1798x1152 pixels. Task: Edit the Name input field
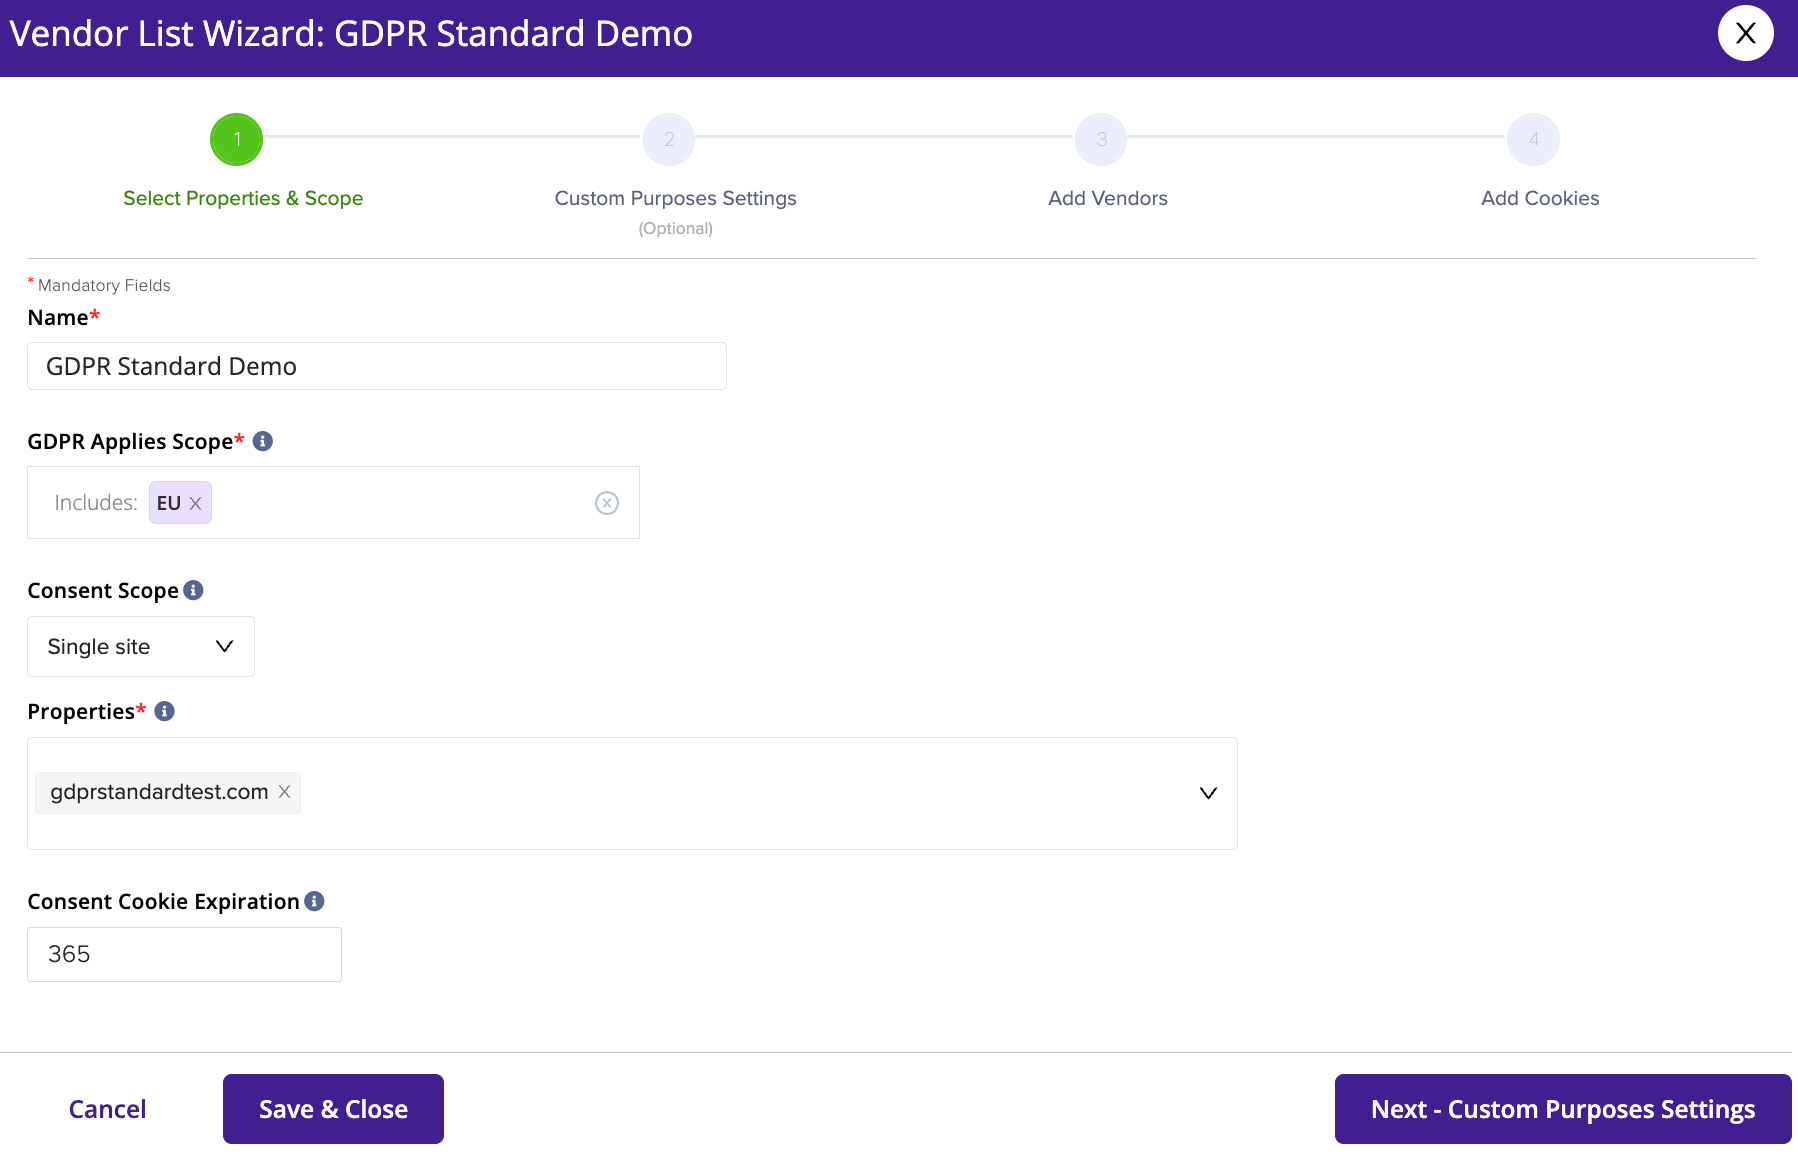pos(377,366)
